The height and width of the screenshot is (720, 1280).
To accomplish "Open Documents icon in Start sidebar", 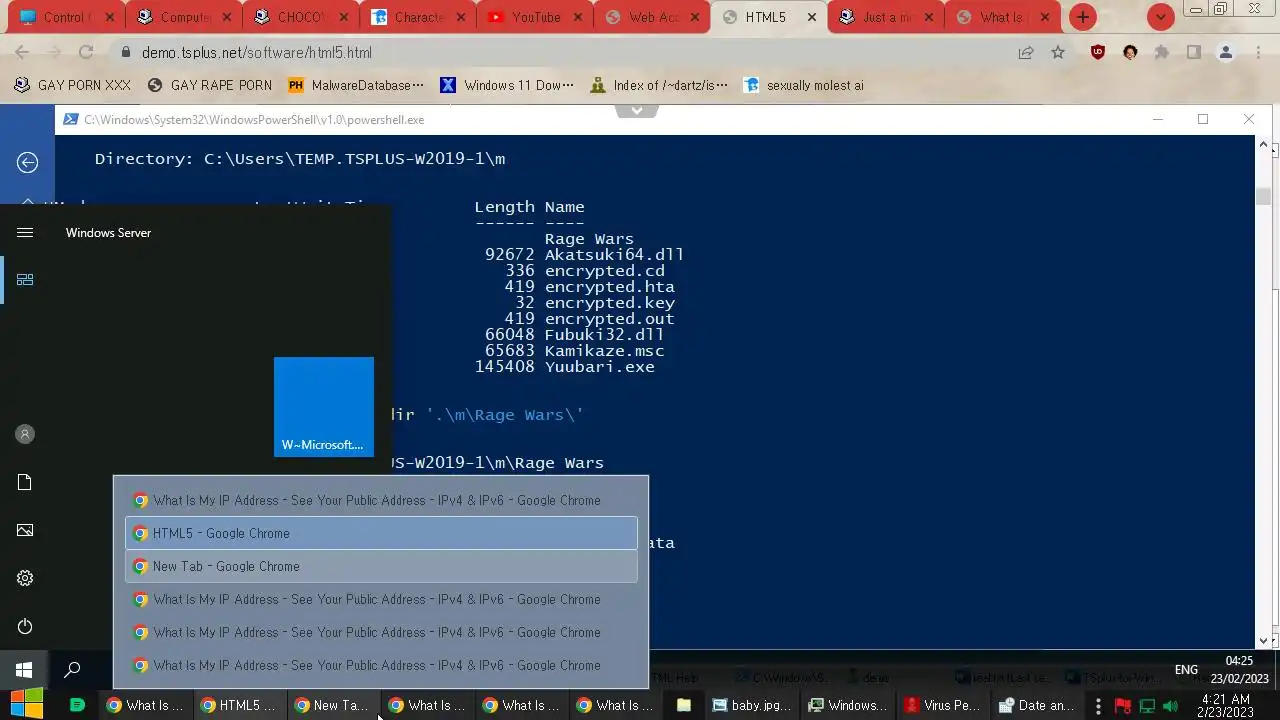I will (25, 482).
